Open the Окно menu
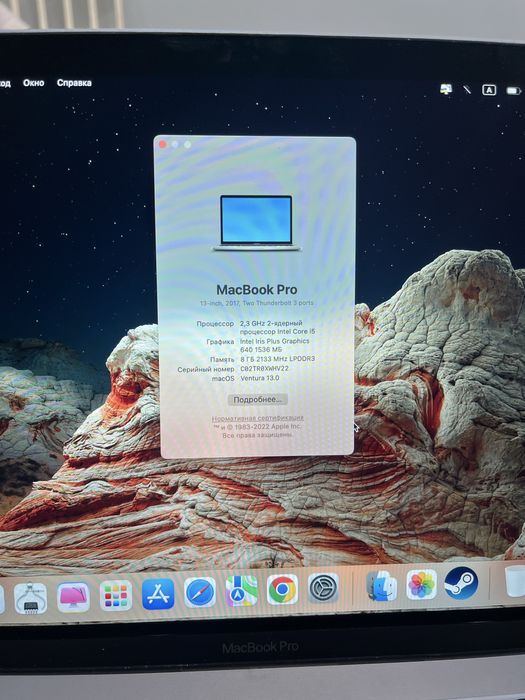525x700 pixels. 33,83
